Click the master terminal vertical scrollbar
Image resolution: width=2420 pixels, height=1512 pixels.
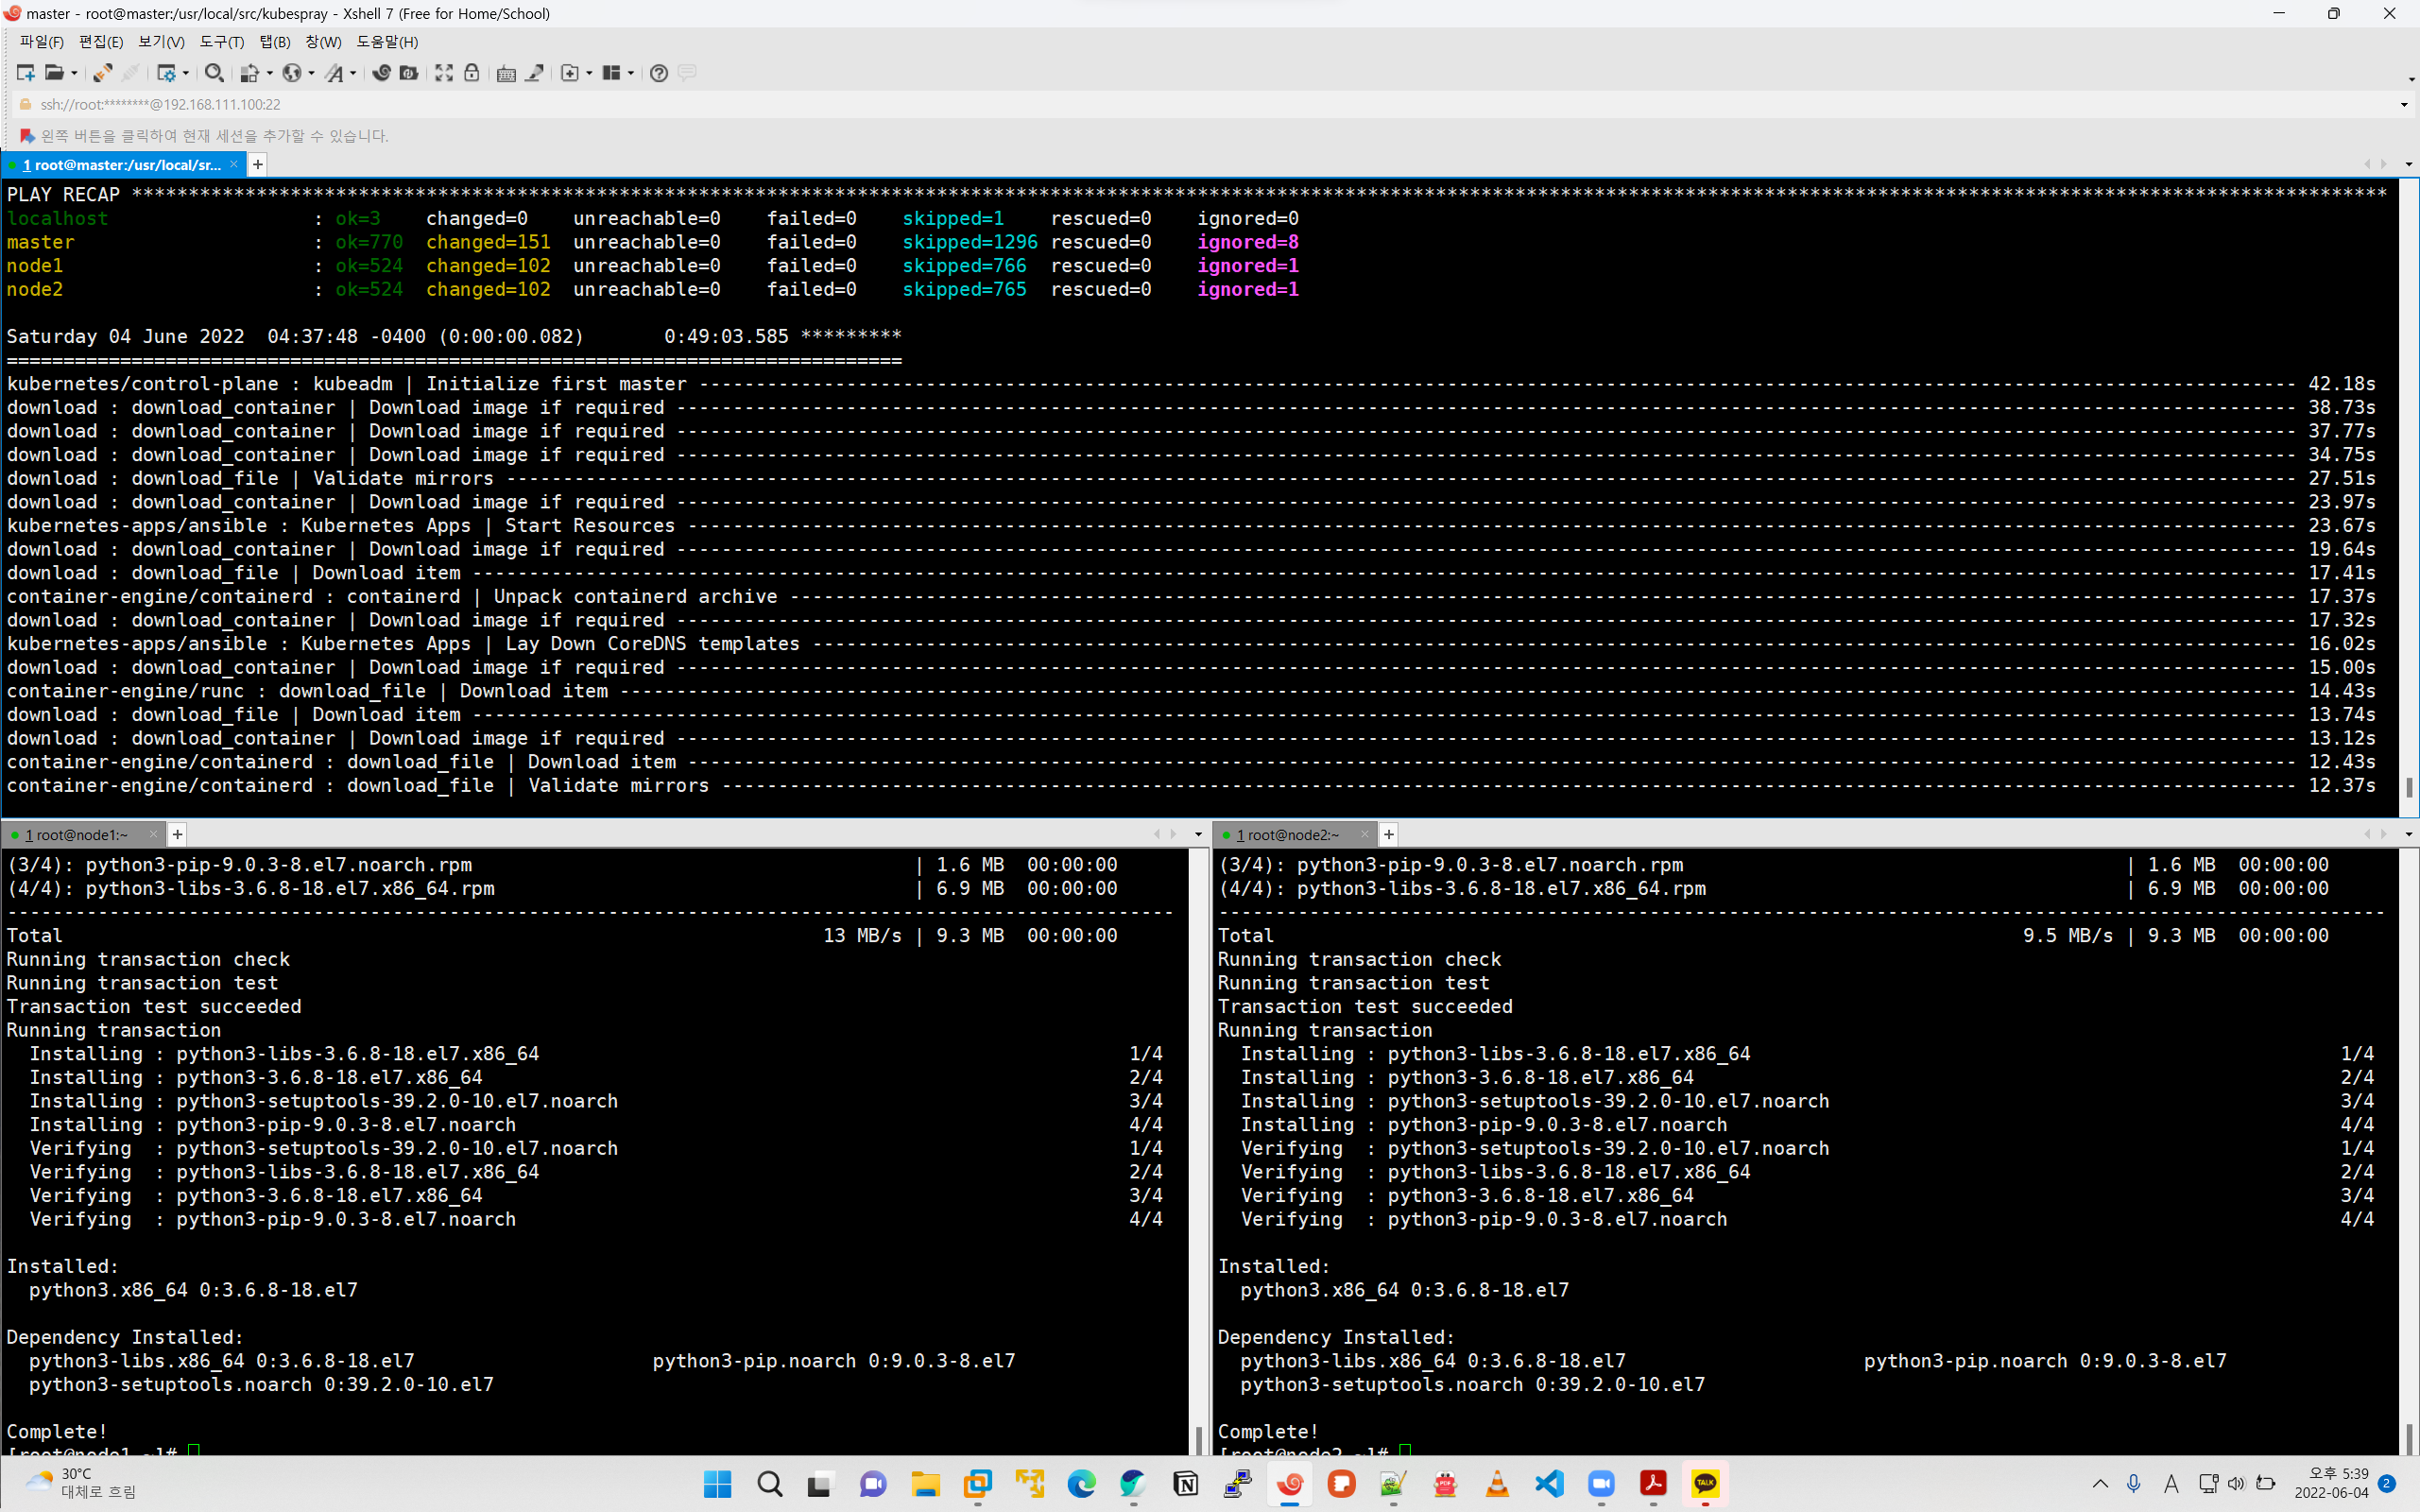(2408, 500)
